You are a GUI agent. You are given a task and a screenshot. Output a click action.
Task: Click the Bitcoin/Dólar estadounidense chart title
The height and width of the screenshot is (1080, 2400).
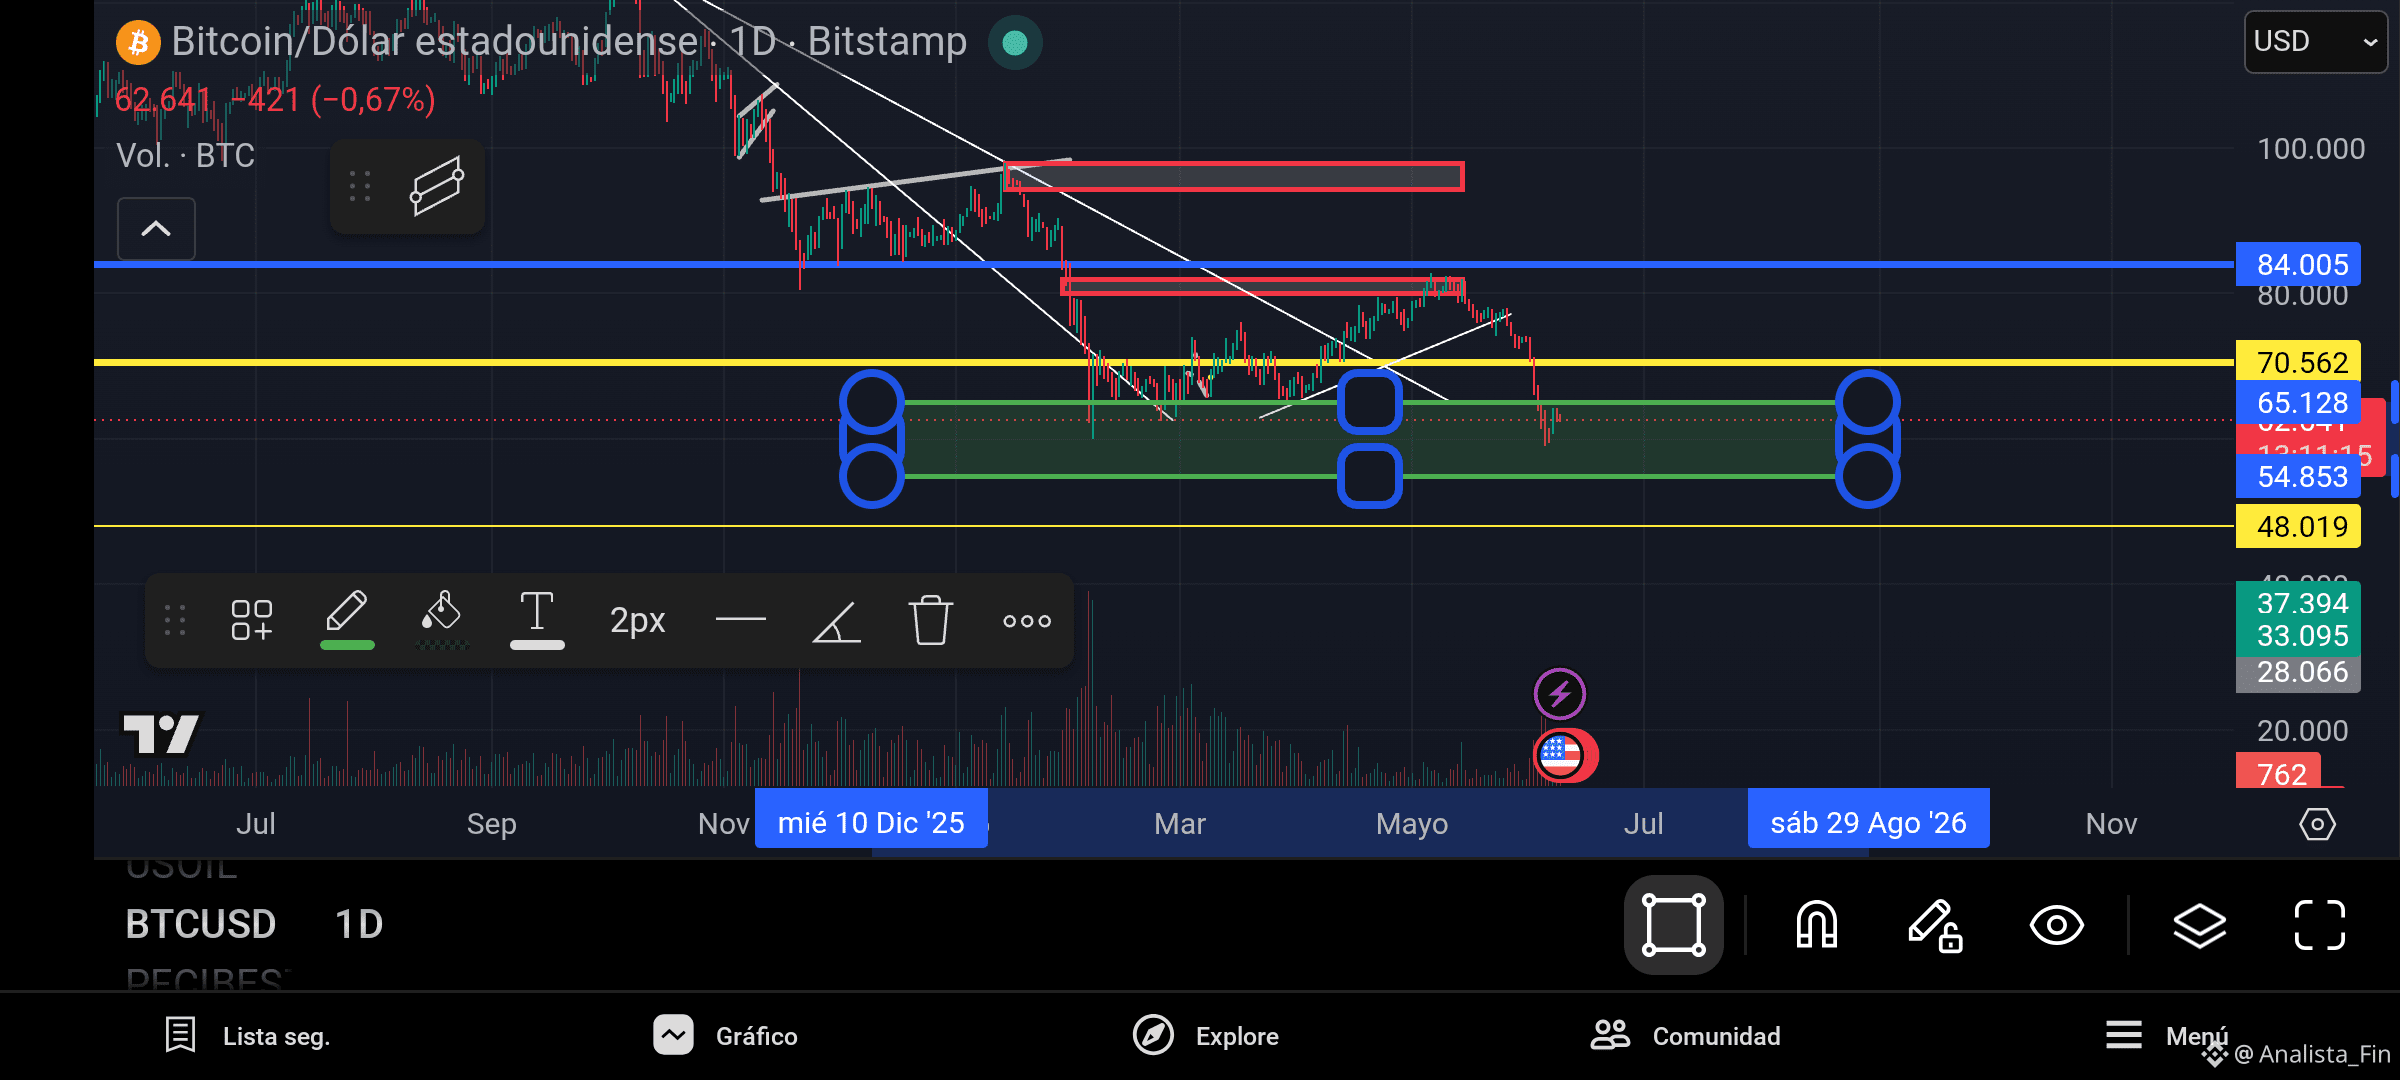click(x=434, y=42)
